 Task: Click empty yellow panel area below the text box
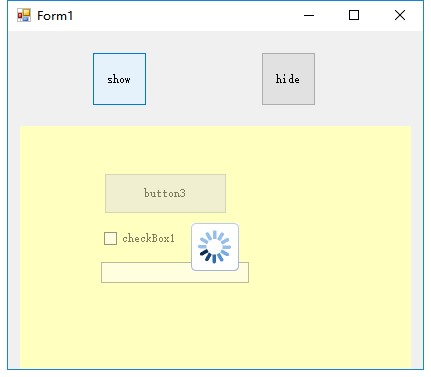[x=215, y=325]
